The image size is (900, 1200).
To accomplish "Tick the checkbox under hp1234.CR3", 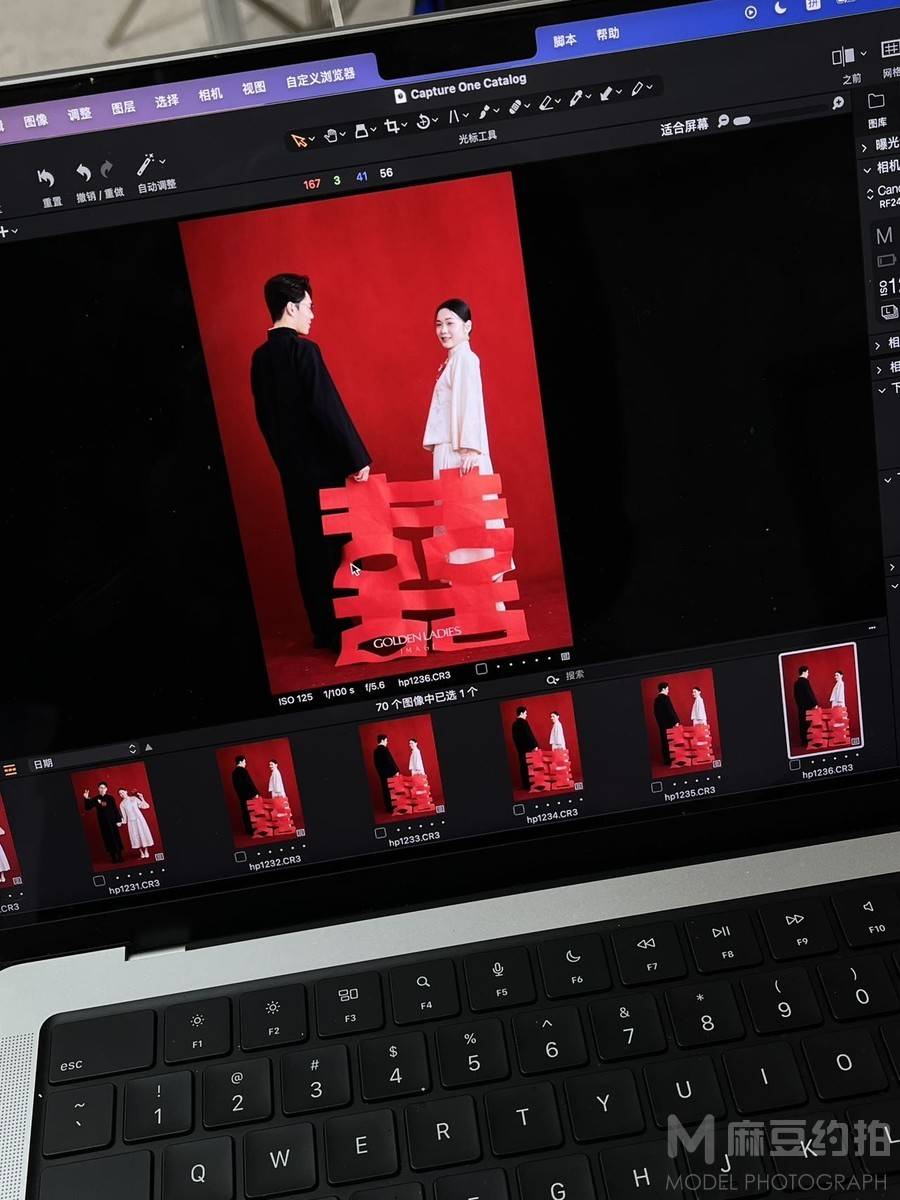I will [521, 809].
